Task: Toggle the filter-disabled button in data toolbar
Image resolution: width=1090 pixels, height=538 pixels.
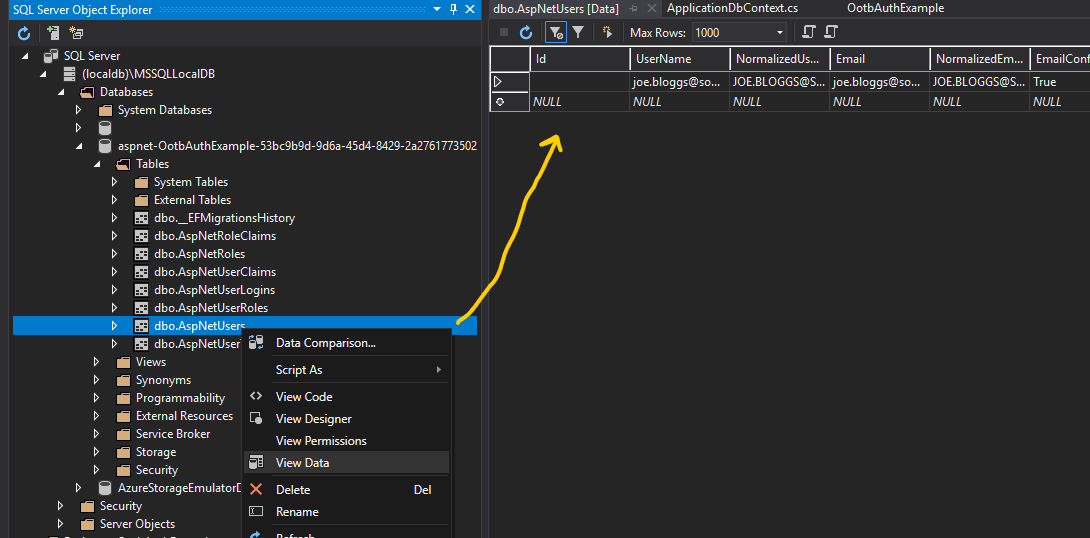Action: tap(556, 32)
